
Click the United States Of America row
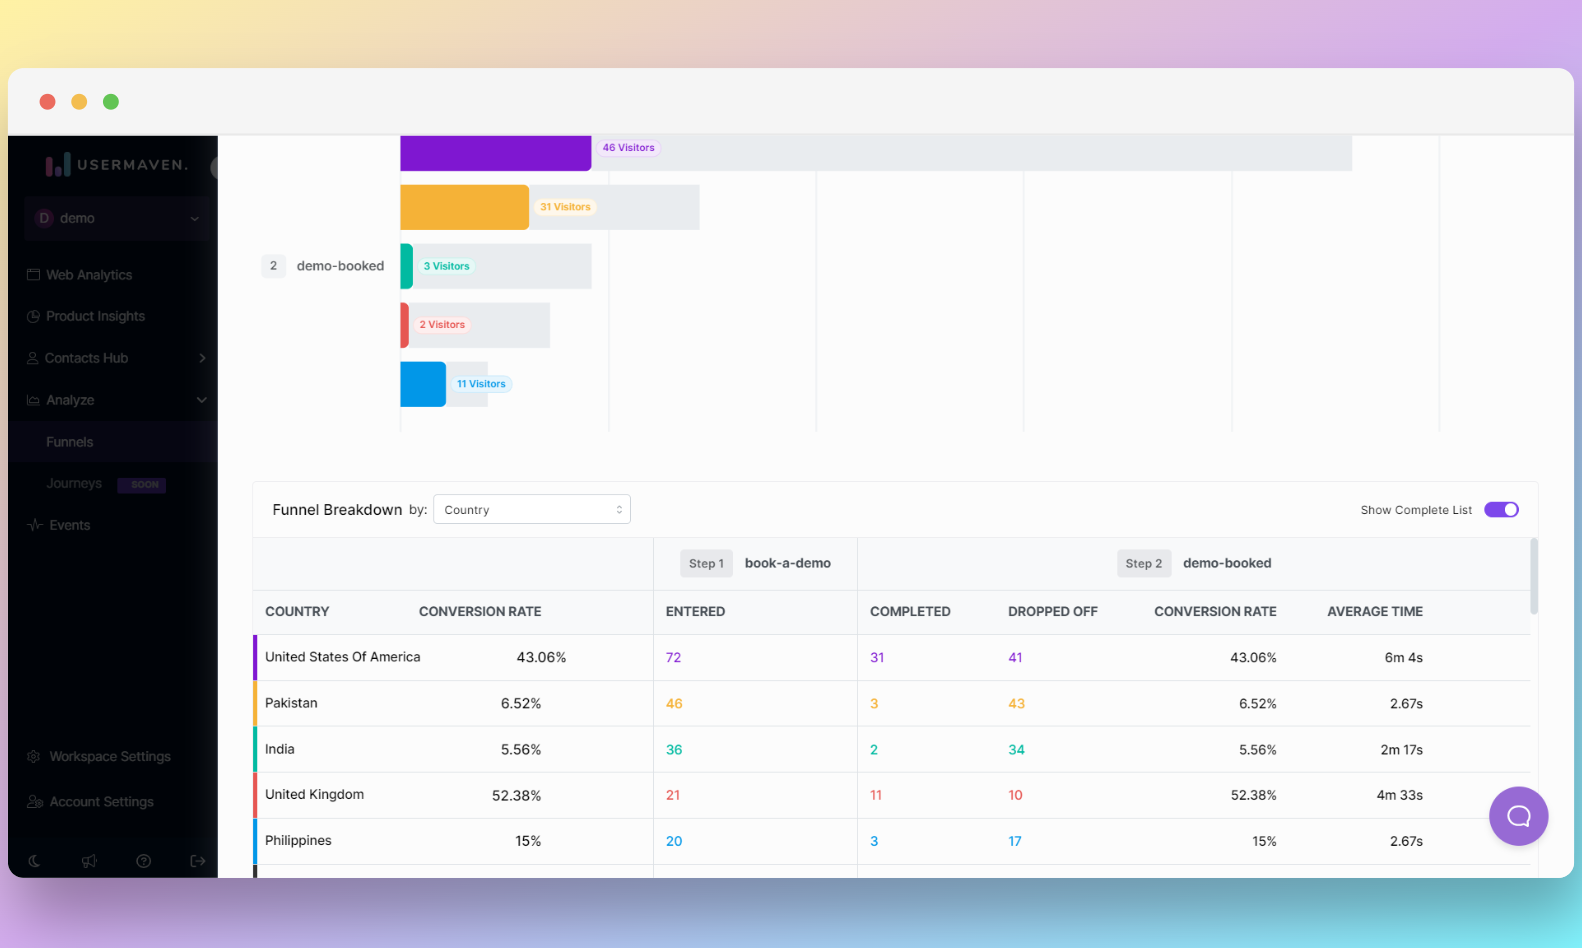pos(342,657)
